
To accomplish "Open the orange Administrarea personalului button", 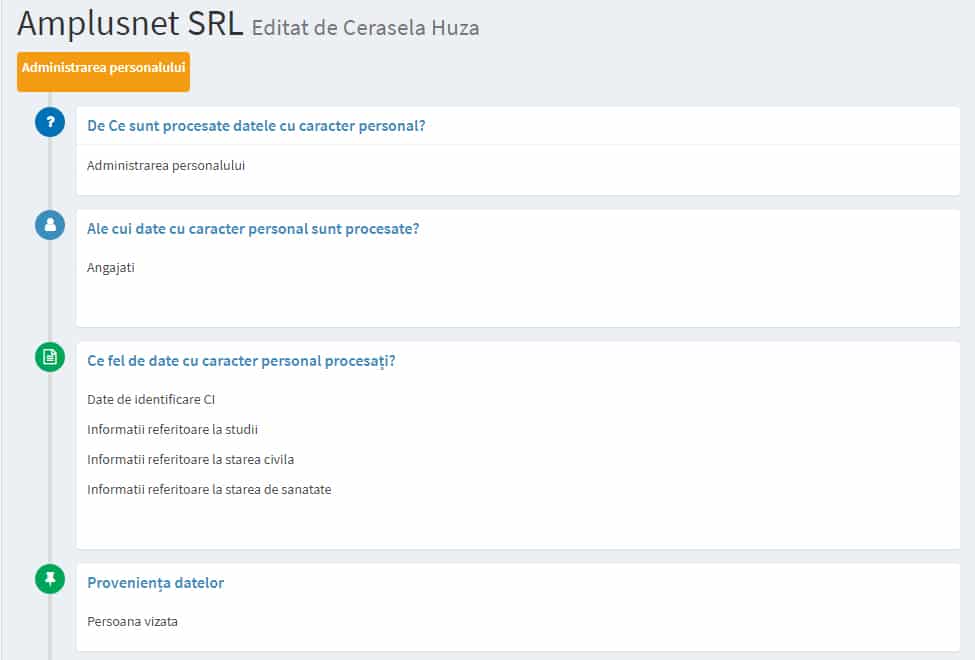I will 103,72.
